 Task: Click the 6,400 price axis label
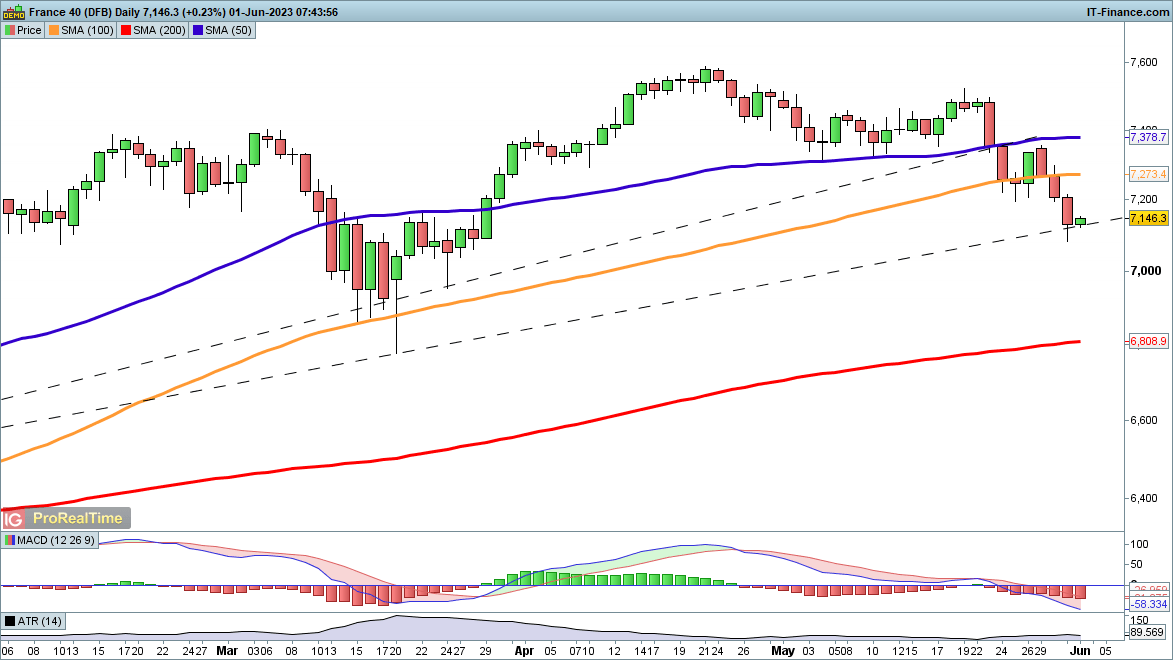coord(1144,498)
